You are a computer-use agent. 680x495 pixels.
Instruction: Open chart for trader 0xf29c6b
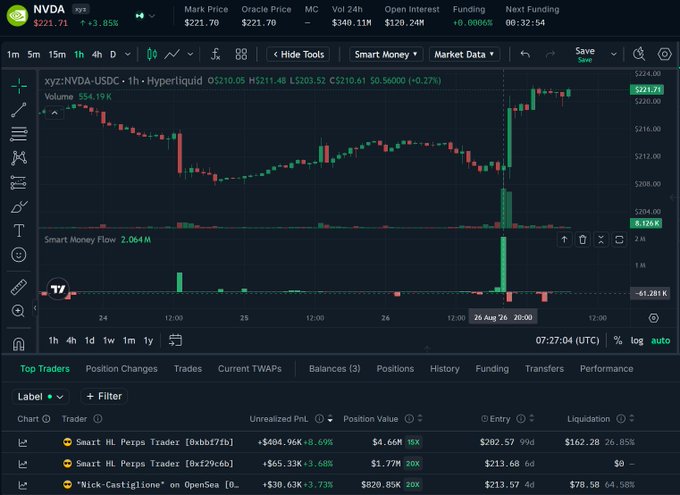tap(23, 464)
